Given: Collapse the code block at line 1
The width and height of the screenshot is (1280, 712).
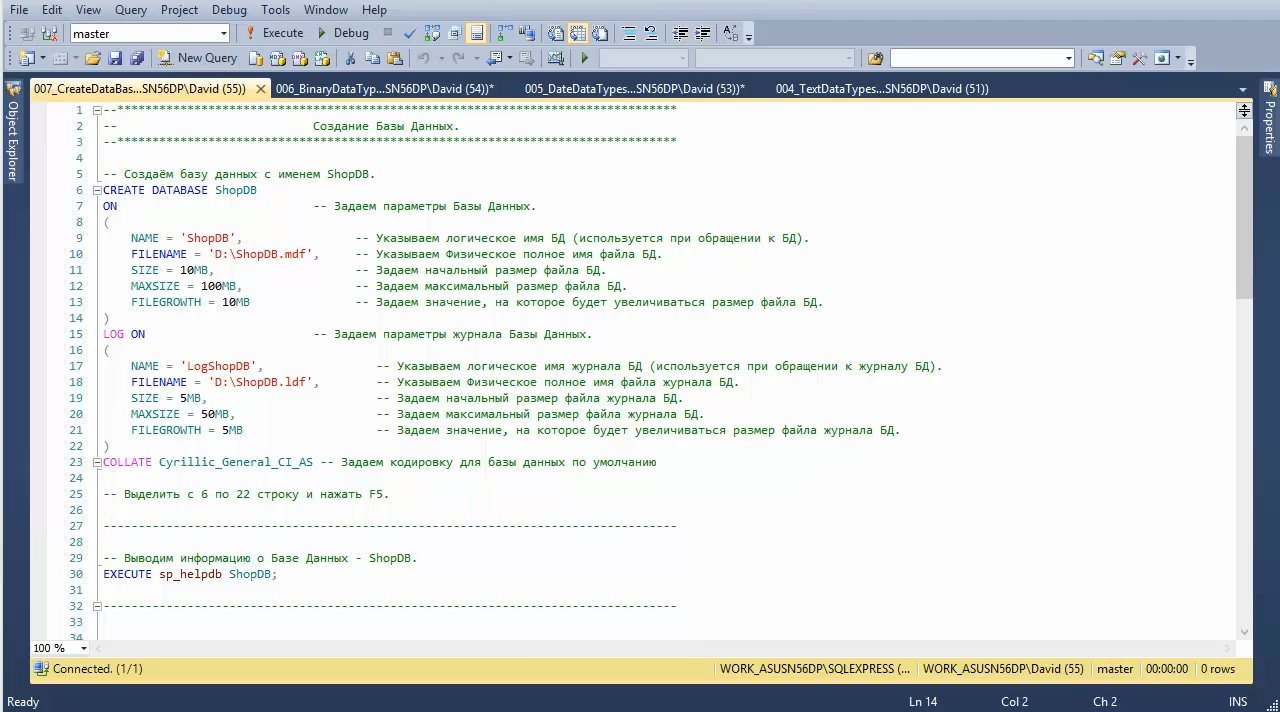Looking at the screenshot, I should (x=97, y=110).
